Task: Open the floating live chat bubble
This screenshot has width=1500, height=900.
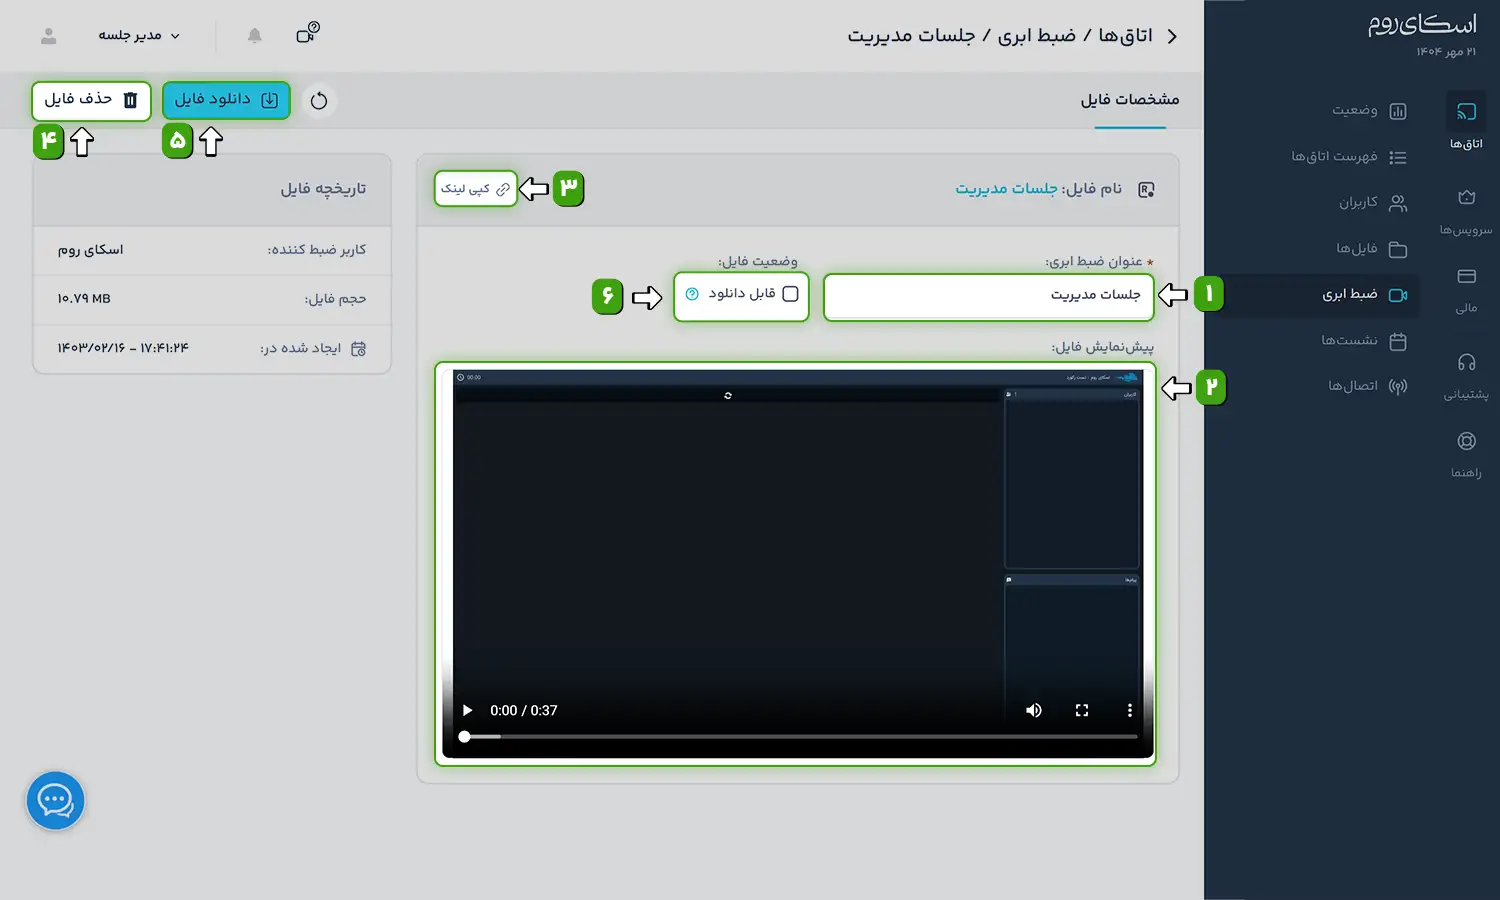Action: [x=55, y=800]
